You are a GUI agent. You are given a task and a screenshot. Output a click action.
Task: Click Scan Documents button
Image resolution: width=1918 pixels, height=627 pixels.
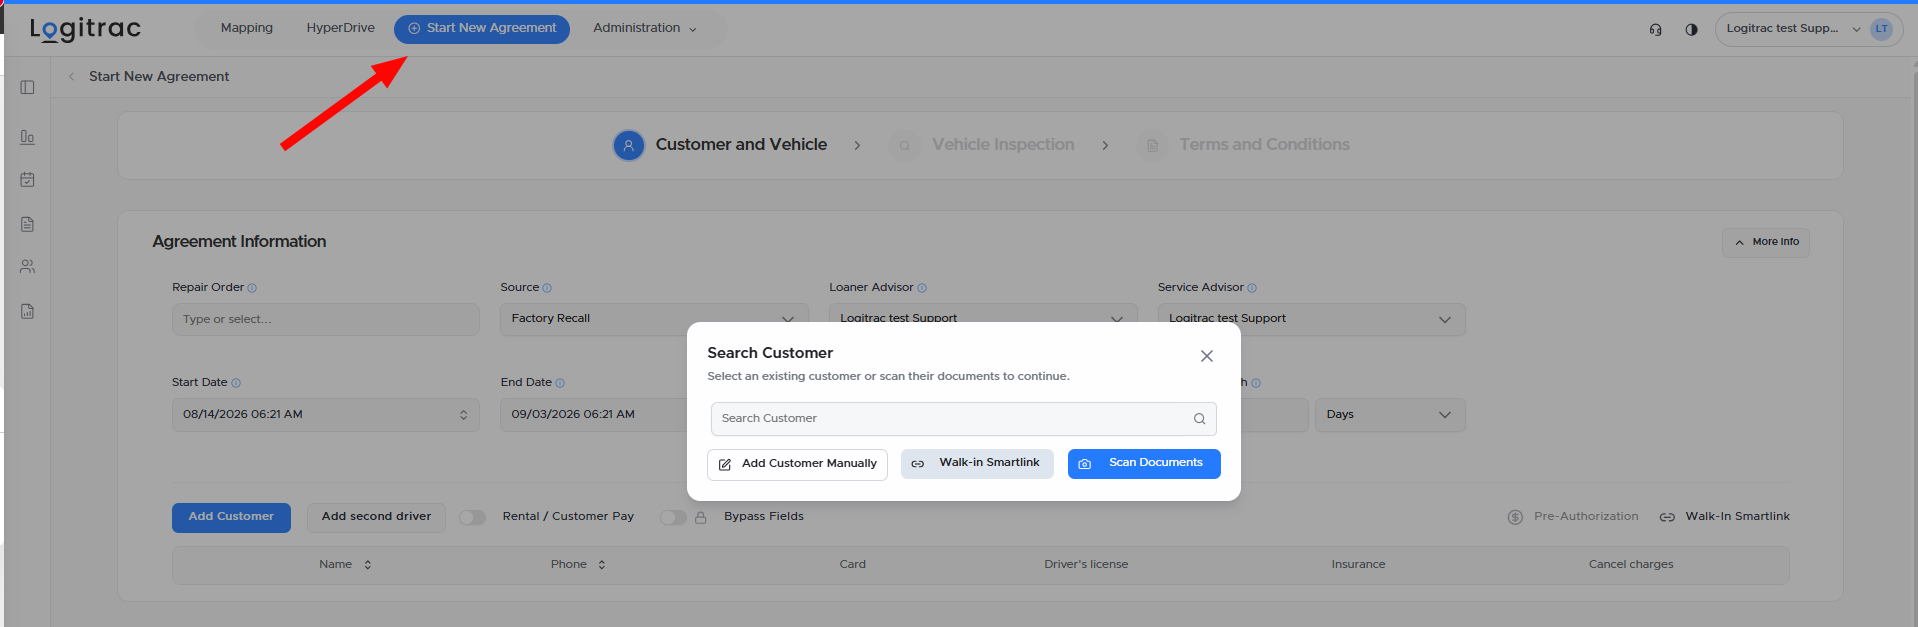tap(1144, 463)
